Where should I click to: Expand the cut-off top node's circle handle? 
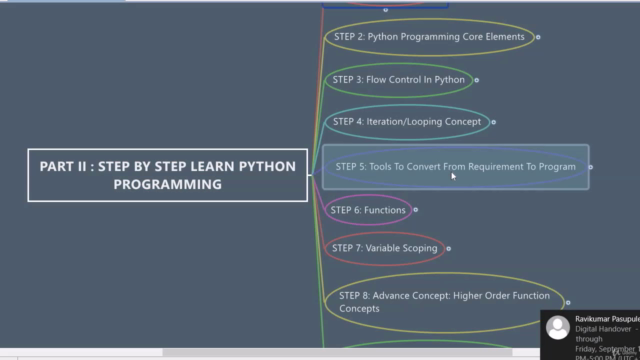[385, 10]
